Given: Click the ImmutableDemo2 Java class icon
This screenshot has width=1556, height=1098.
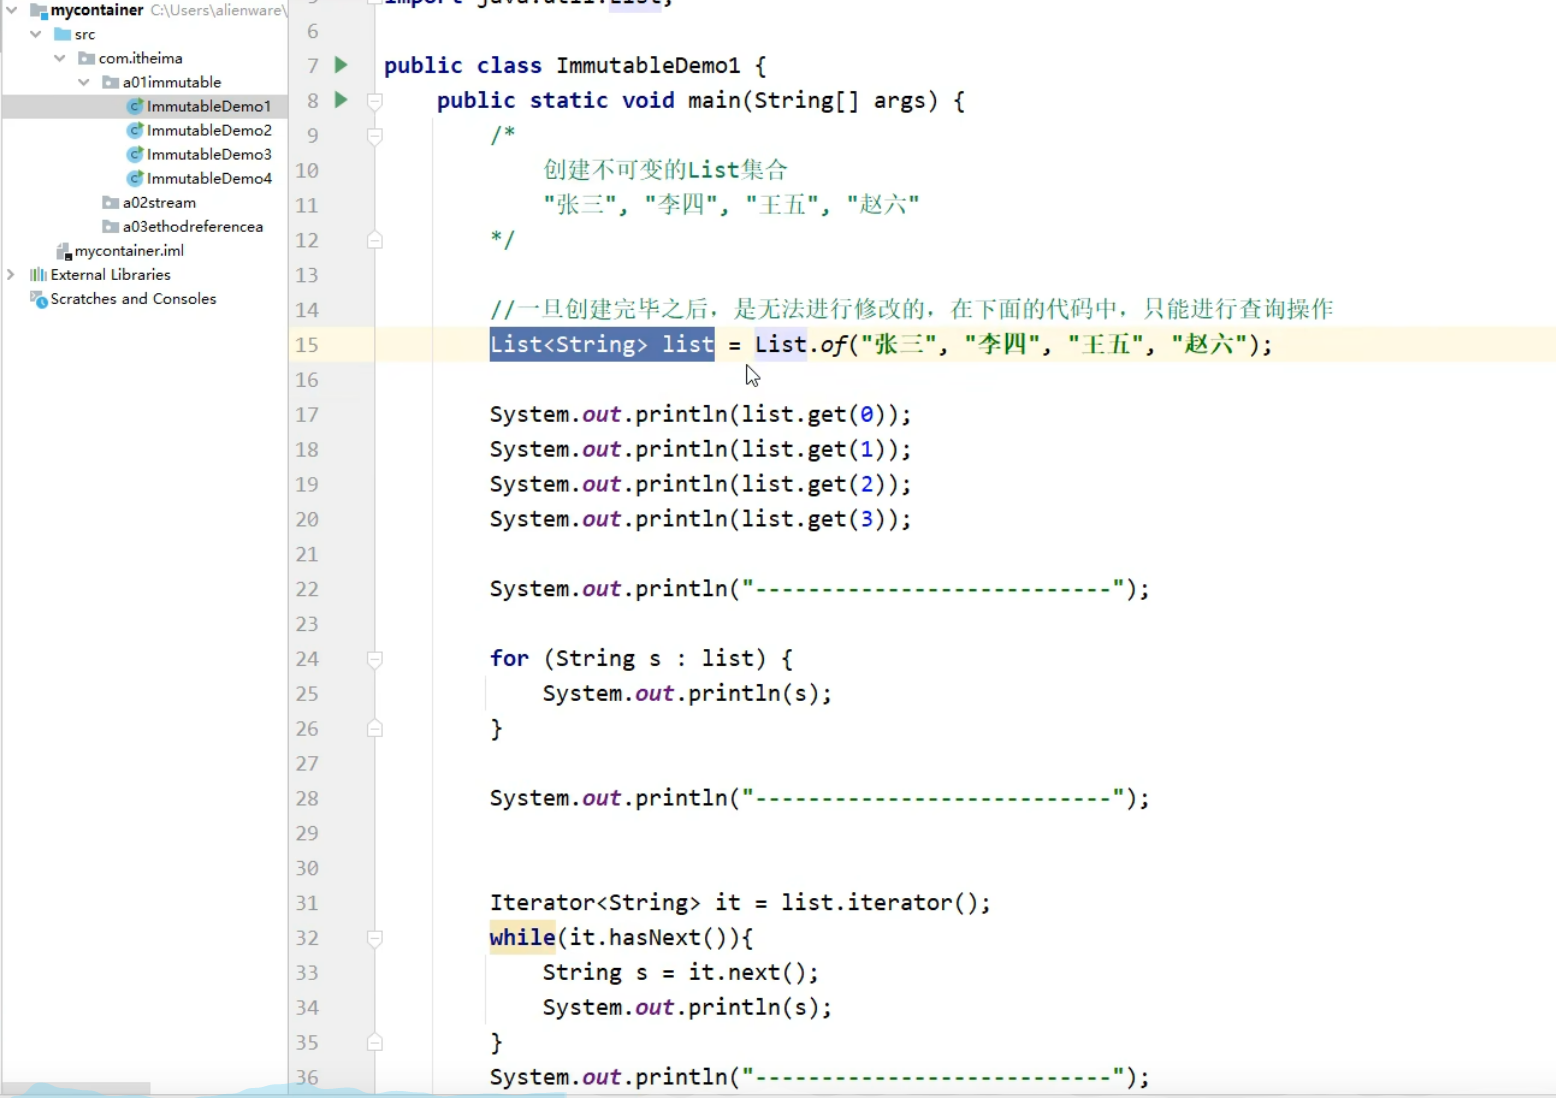Looking at the screenshot, I should 136,130.
